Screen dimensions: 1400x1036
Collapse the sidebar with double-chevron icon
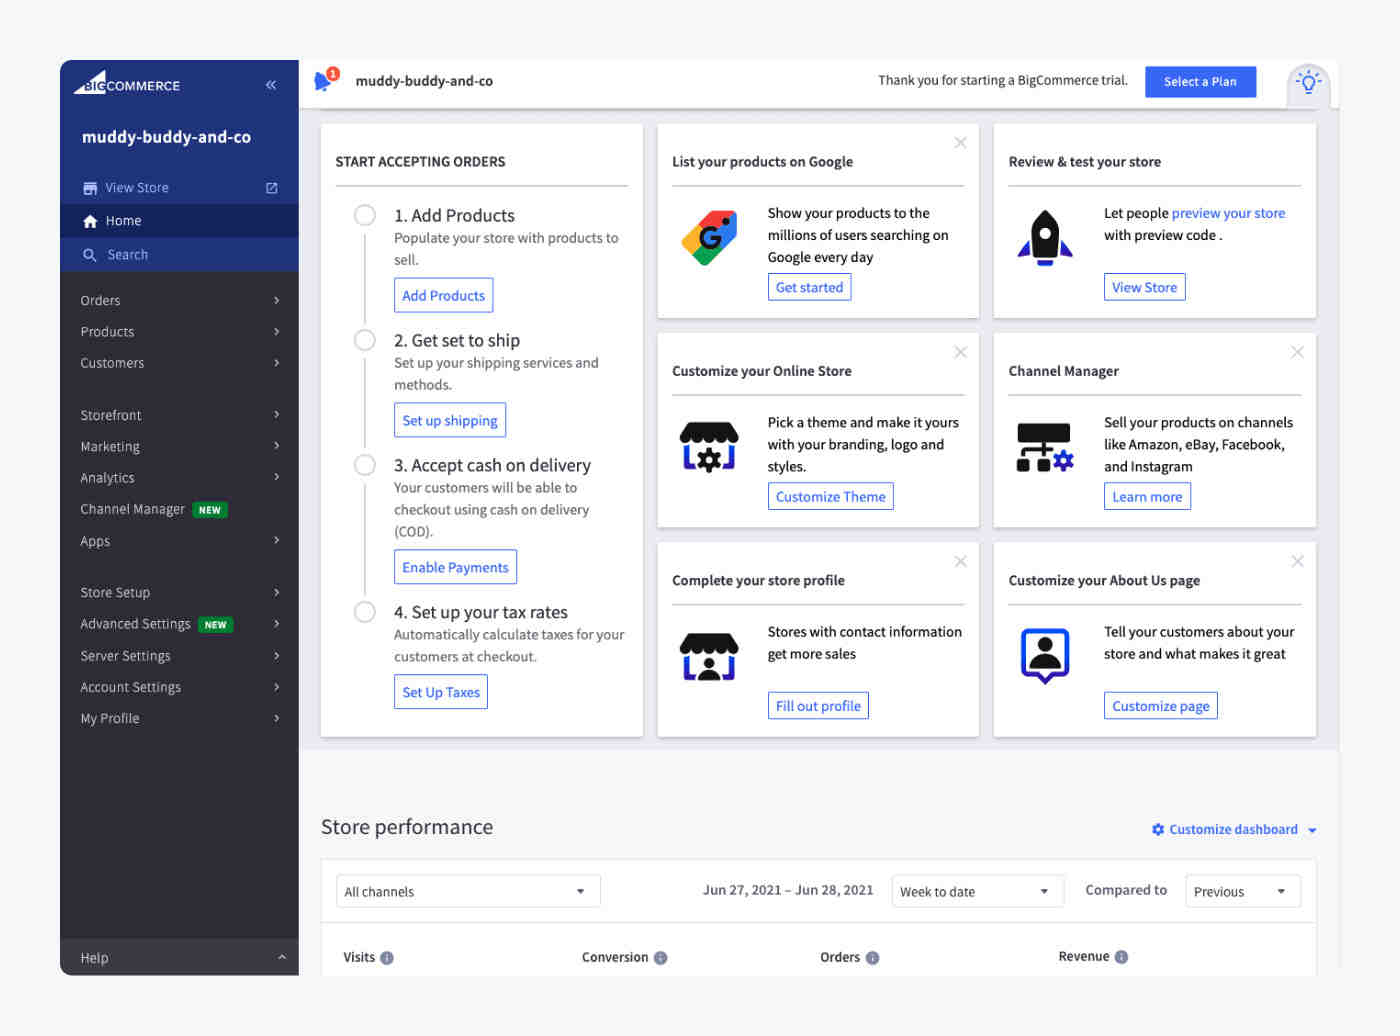click(x=271, y=85)
